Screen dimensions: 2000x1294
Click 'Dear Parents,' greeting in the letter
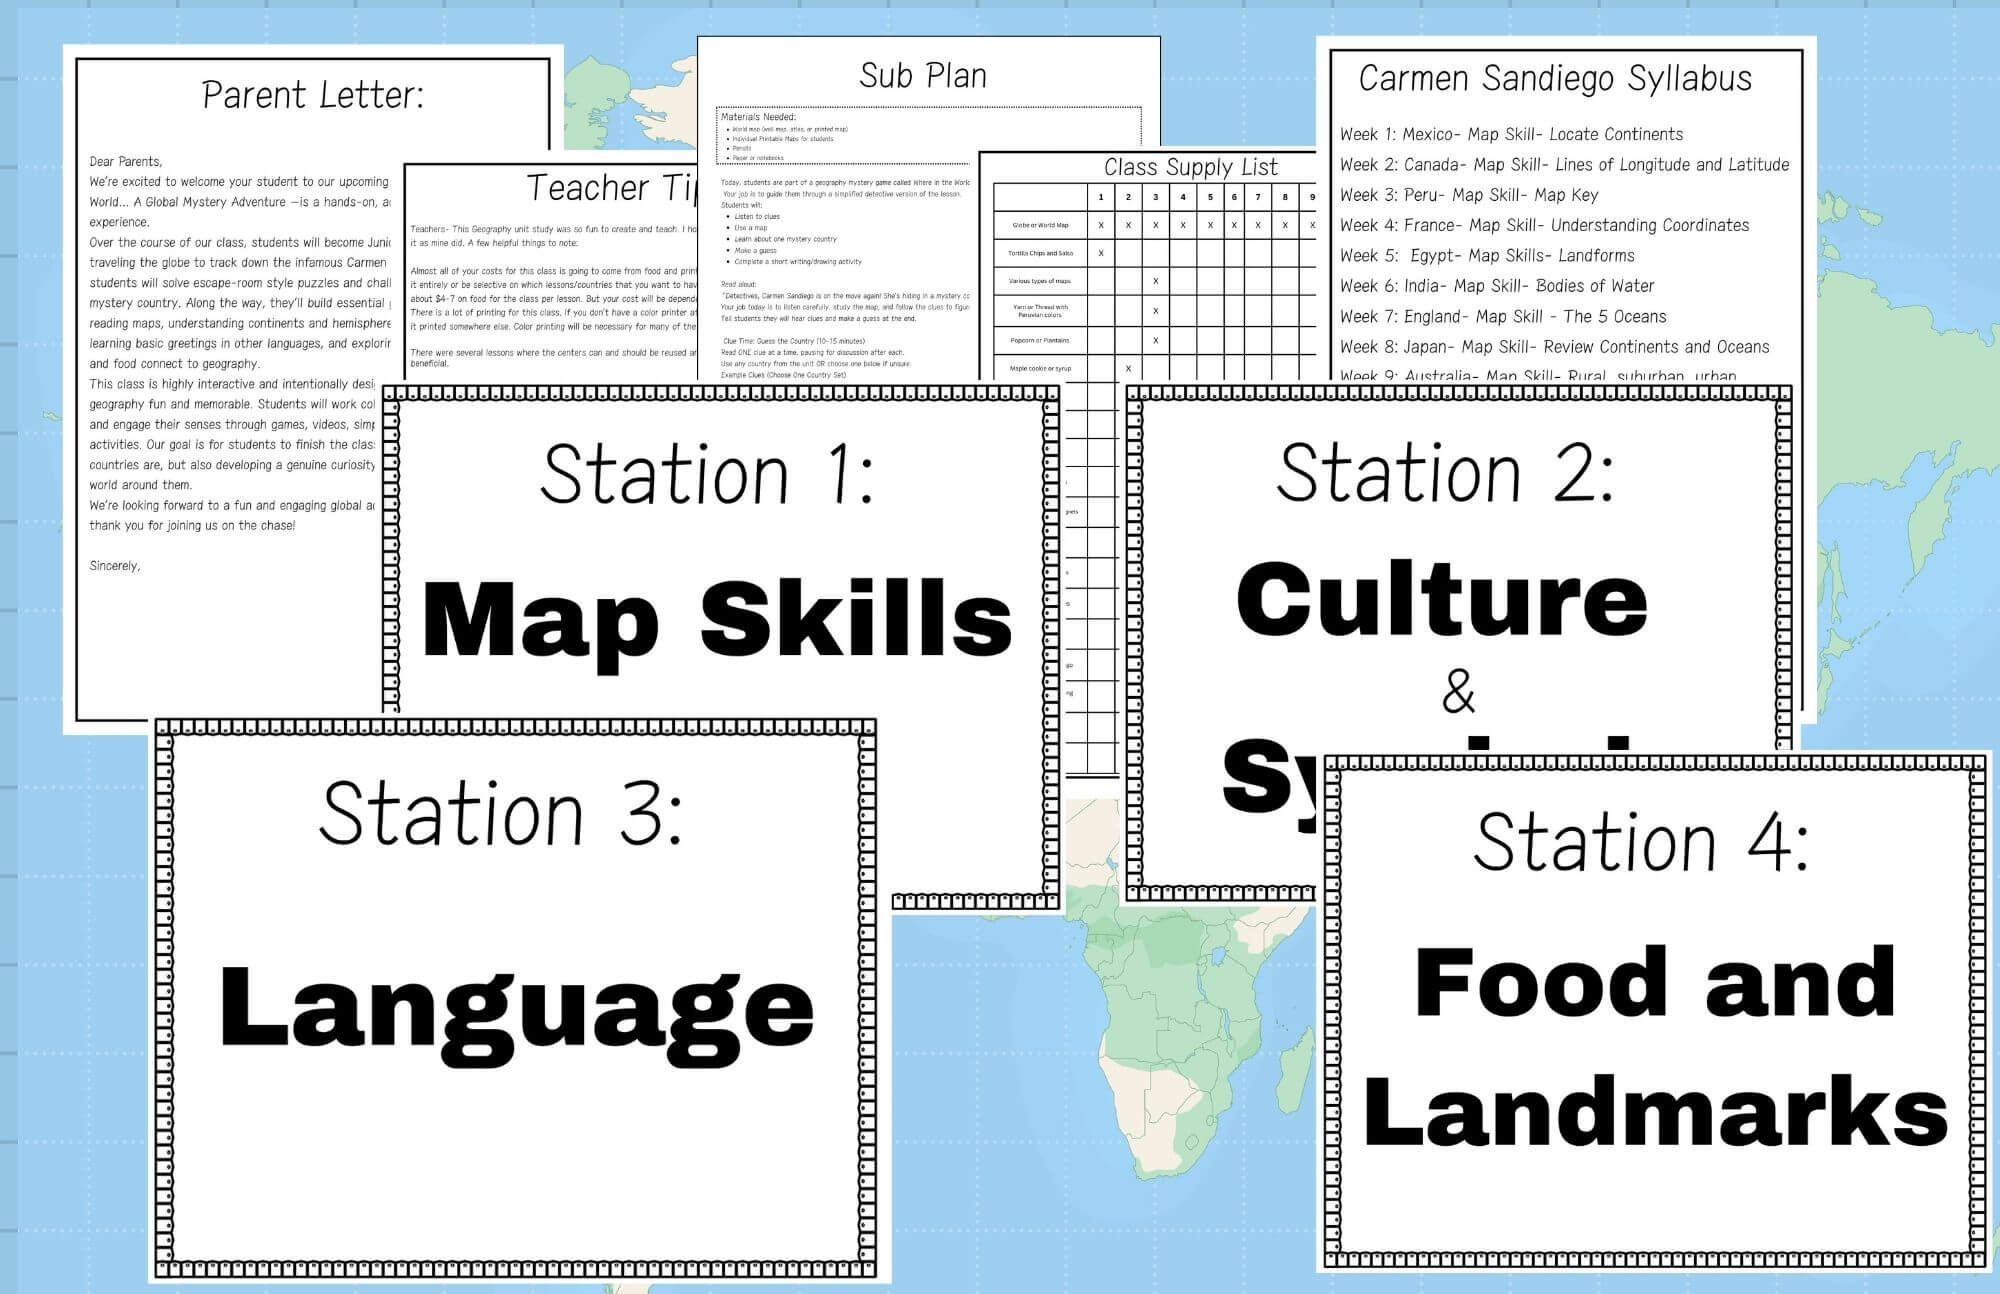pos(126,161)
